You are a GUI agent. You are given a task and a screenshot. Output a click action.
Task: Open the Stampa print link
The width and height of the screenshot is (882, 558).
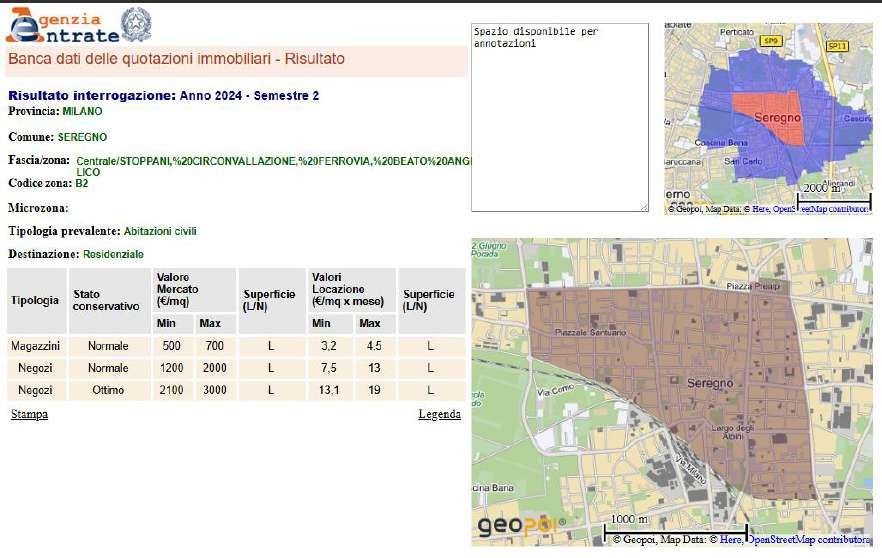coord(28,414)
